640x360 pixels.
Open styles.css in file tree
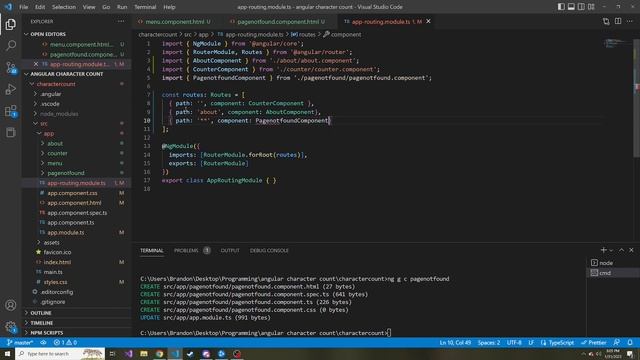point(56,282)
